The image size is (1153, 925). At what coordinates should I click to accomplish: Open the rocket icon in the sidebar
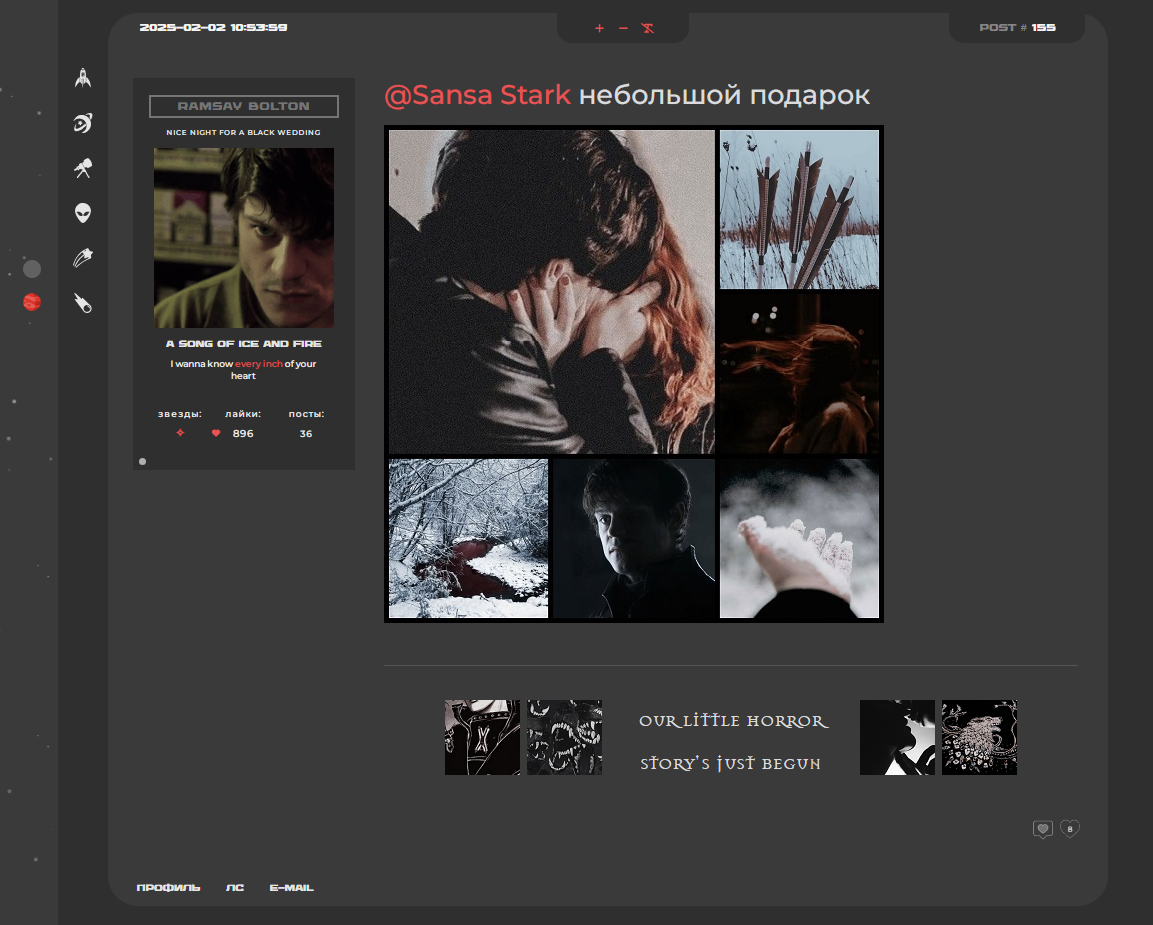pos(83,78)
